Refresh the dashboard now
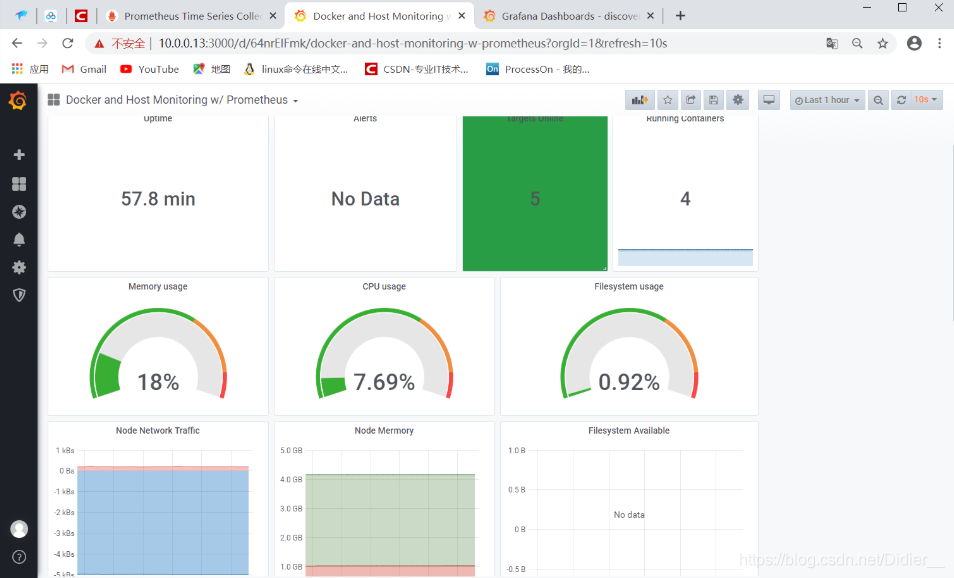This screenshot has height=578, width=954. tap(901, 100)
